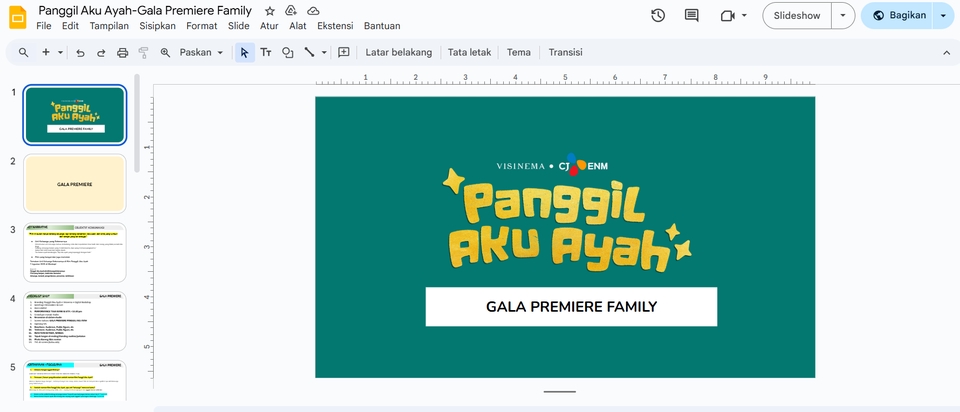Screen dimensions: 960x412
Task: Click the add comment toolbar icon
Action: pyautogui.click(x=344, y=52)
